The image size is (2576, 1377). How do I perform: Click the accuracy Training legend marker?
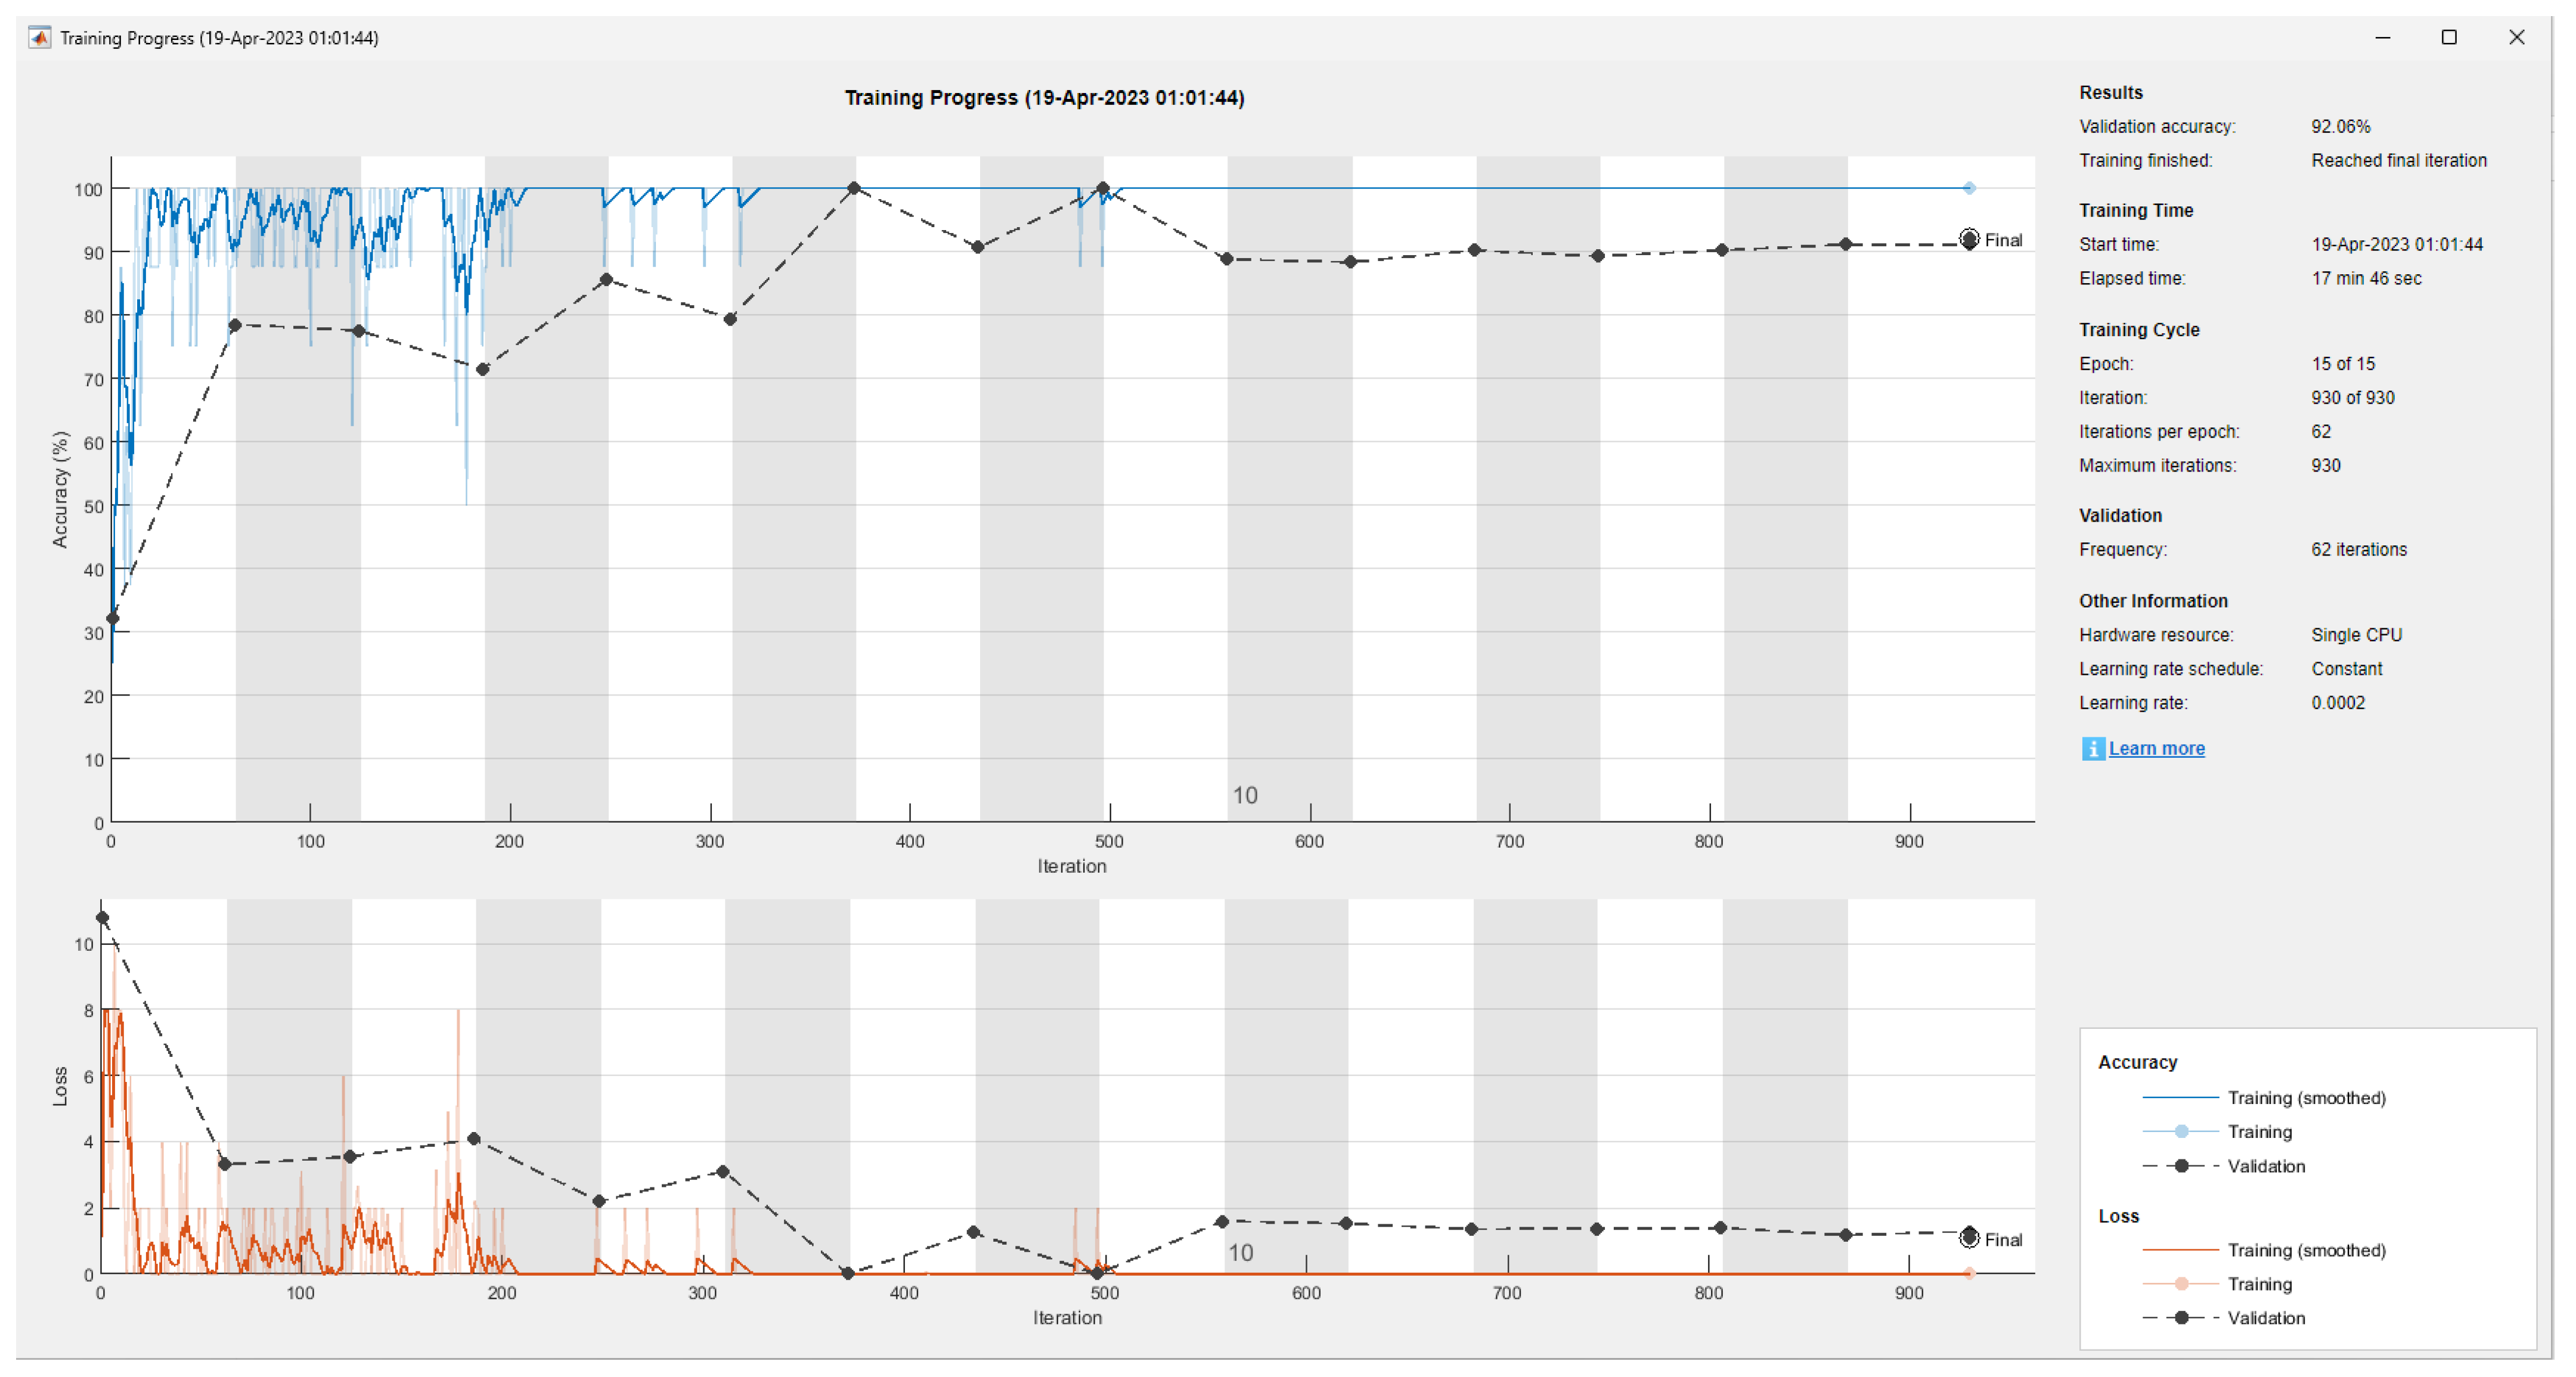point(2181,1131)
